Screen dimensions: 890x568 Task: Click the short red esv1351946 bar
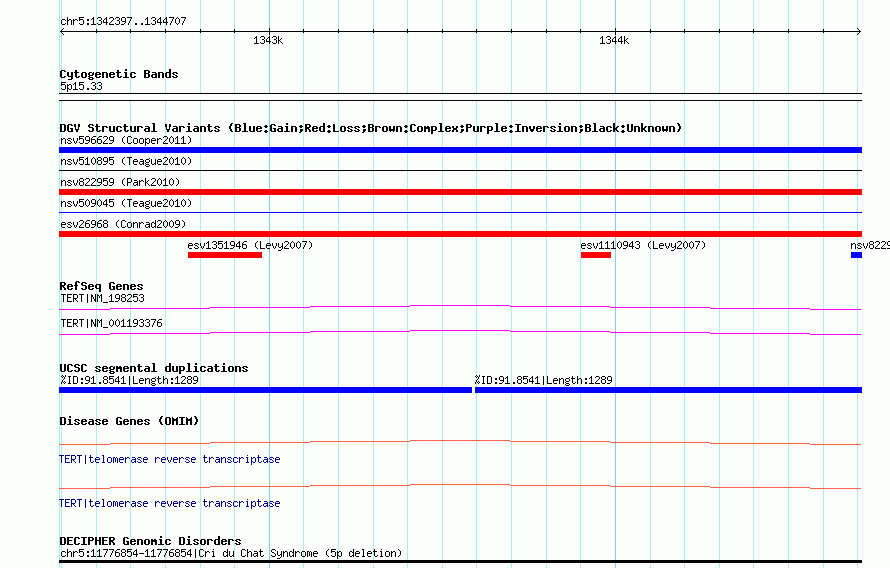coord(225,255)
